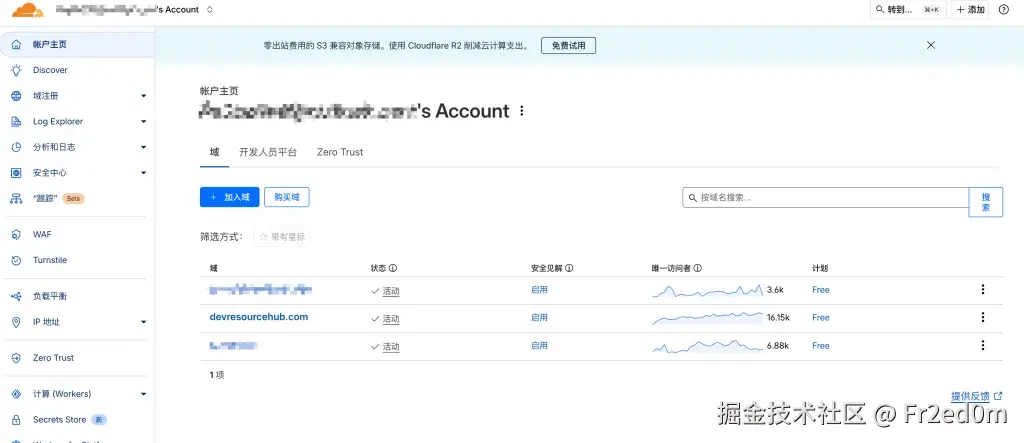Switch to the 开发人员平台 tab
The width and height of the screenshot is (1024, 443).
coord(268,152)
